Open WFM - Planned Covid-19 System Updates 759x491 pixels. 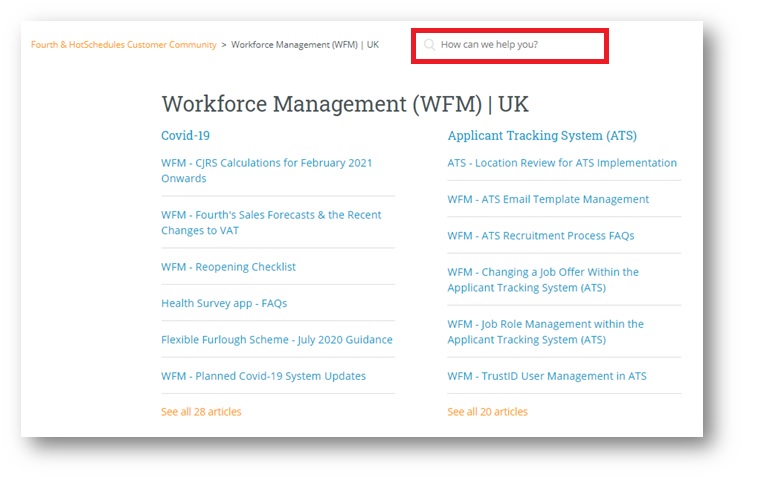[x=263, y=376]
